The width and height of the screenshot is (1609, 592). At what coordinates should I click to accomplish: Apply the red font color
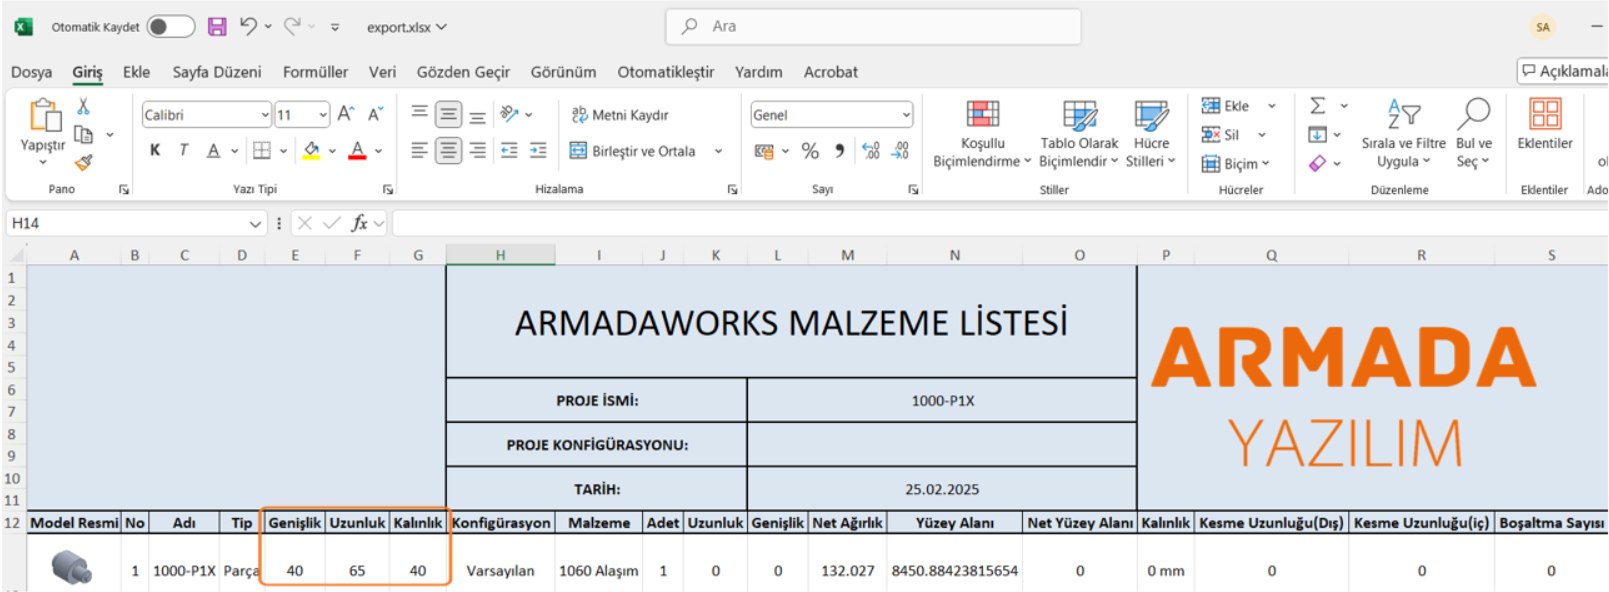tap(357, 150)
